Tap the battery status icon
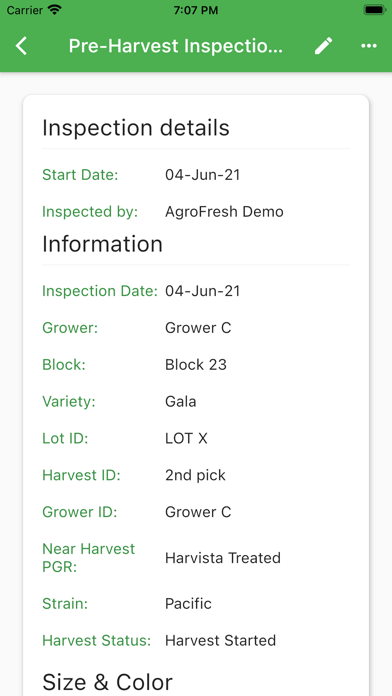392x696 pixels. (374, 10)
